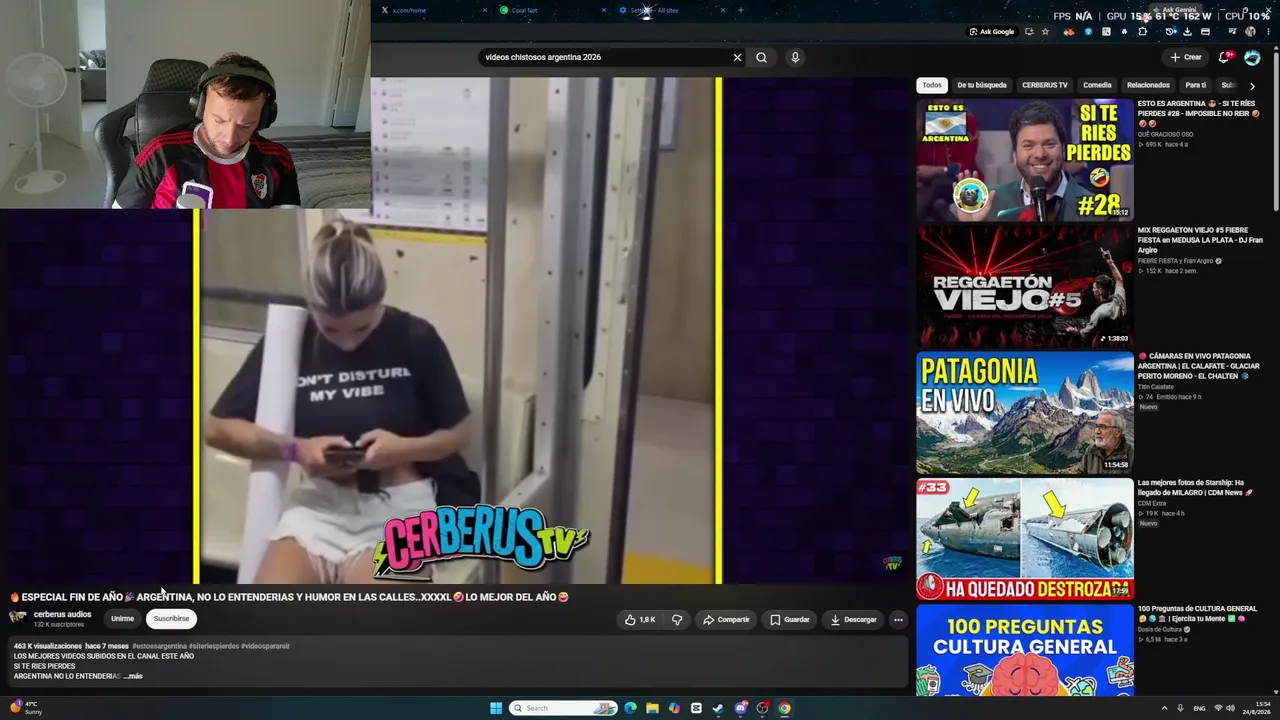Screen dimensions: 1280x720
Task: Open the 100 Preguntas de CULTURA GENERAL title
Action: [1196, 613]
